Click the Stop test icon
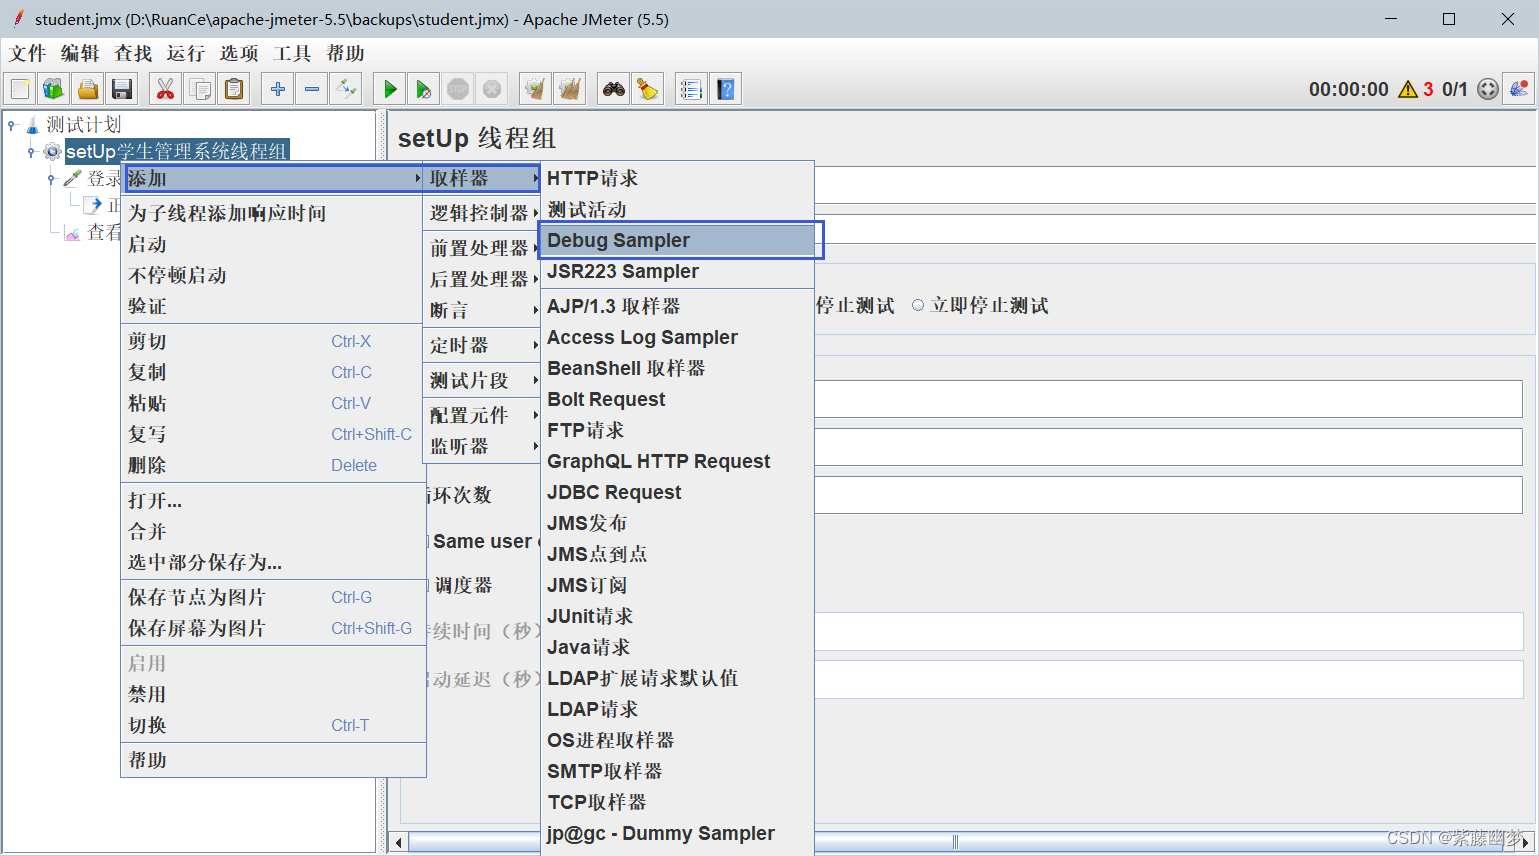1539x856 pixels. point(458,89)
